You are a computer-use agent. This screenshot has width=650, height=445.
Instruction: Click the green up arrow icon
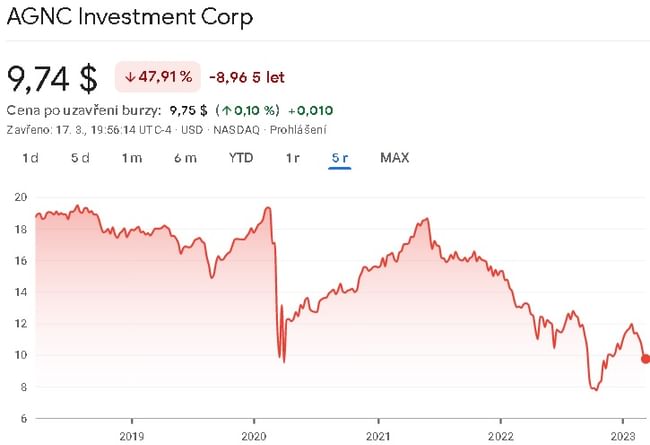228,111
